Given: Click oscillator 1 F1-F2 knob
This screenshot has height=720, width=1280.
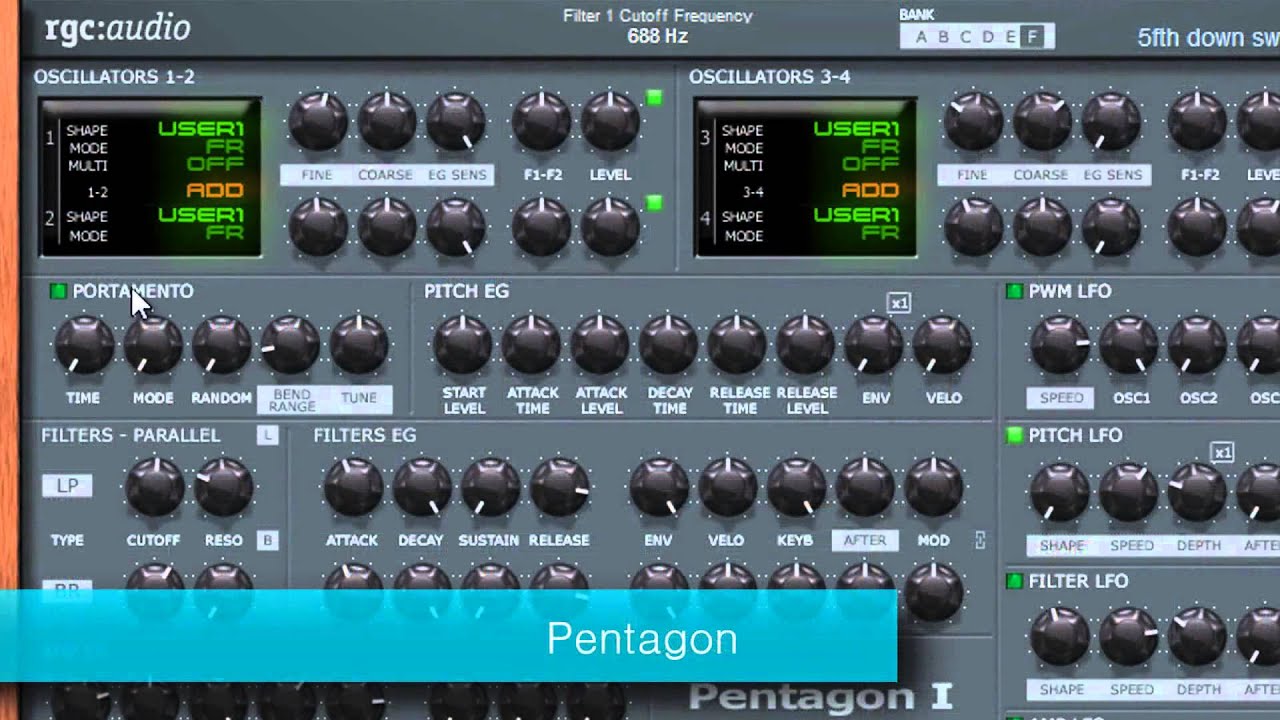Looking at the screenshot, I should [542, 122].
